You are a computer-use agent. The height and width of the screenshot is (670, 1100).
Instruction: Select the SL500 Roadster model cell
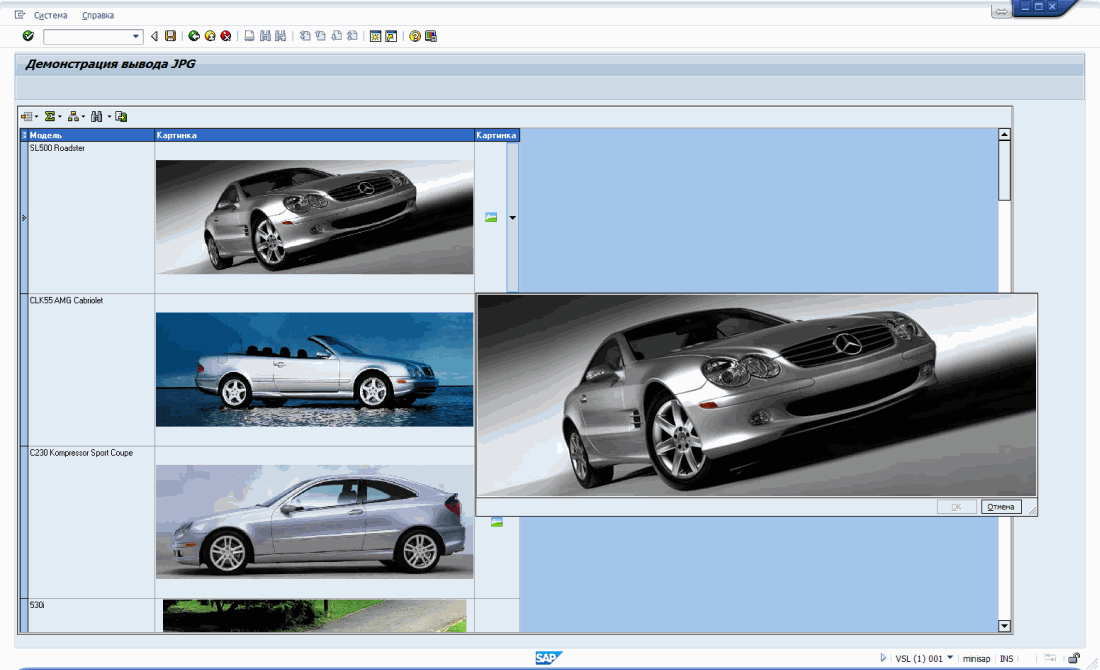[x=91, y=217]
